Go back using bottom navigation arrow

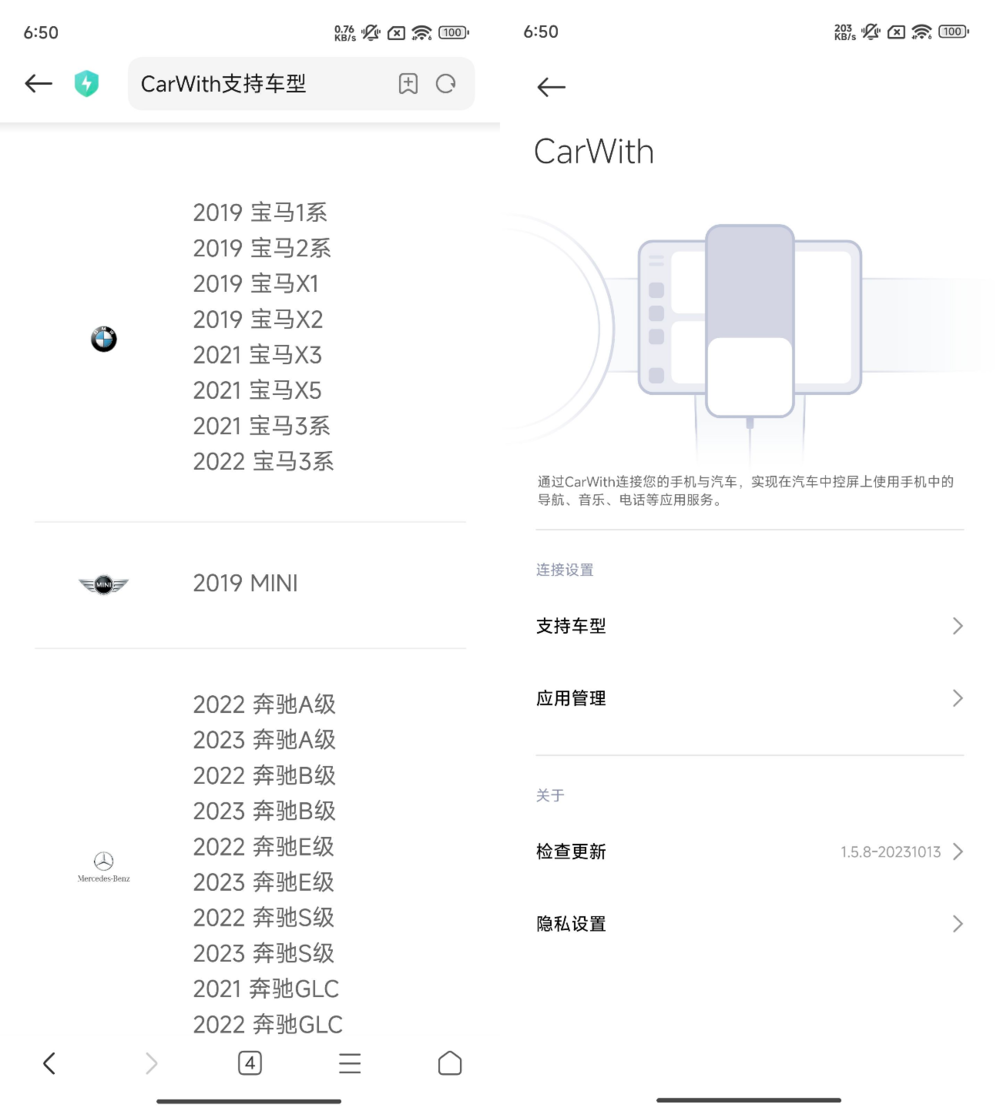[x=49, y=1063]
